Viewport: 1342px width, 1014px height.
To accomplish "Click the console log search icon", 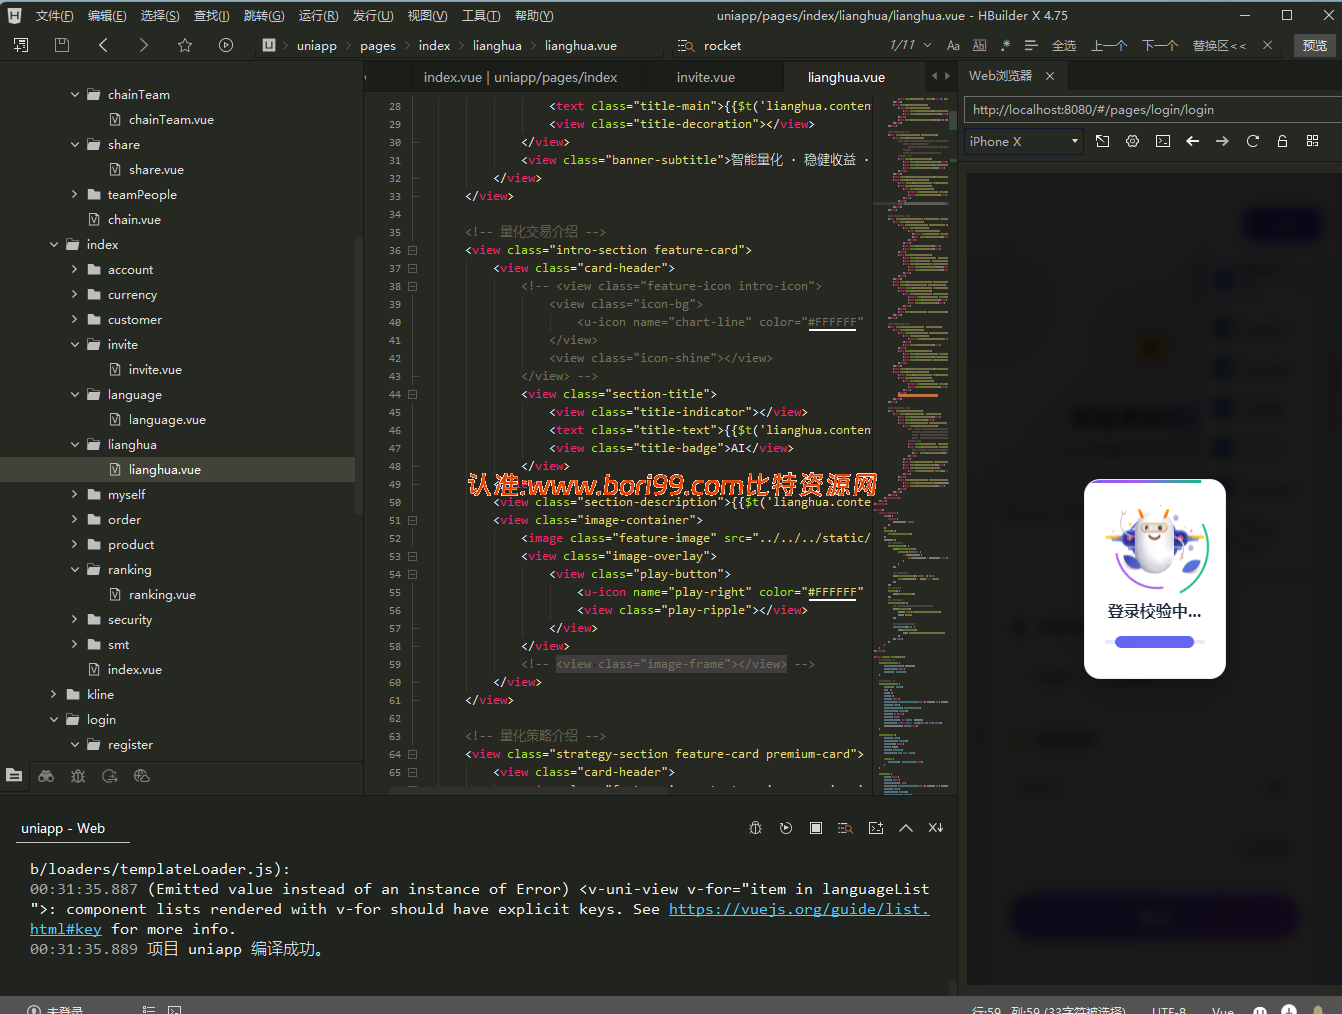I will click(x=846, y=828).
